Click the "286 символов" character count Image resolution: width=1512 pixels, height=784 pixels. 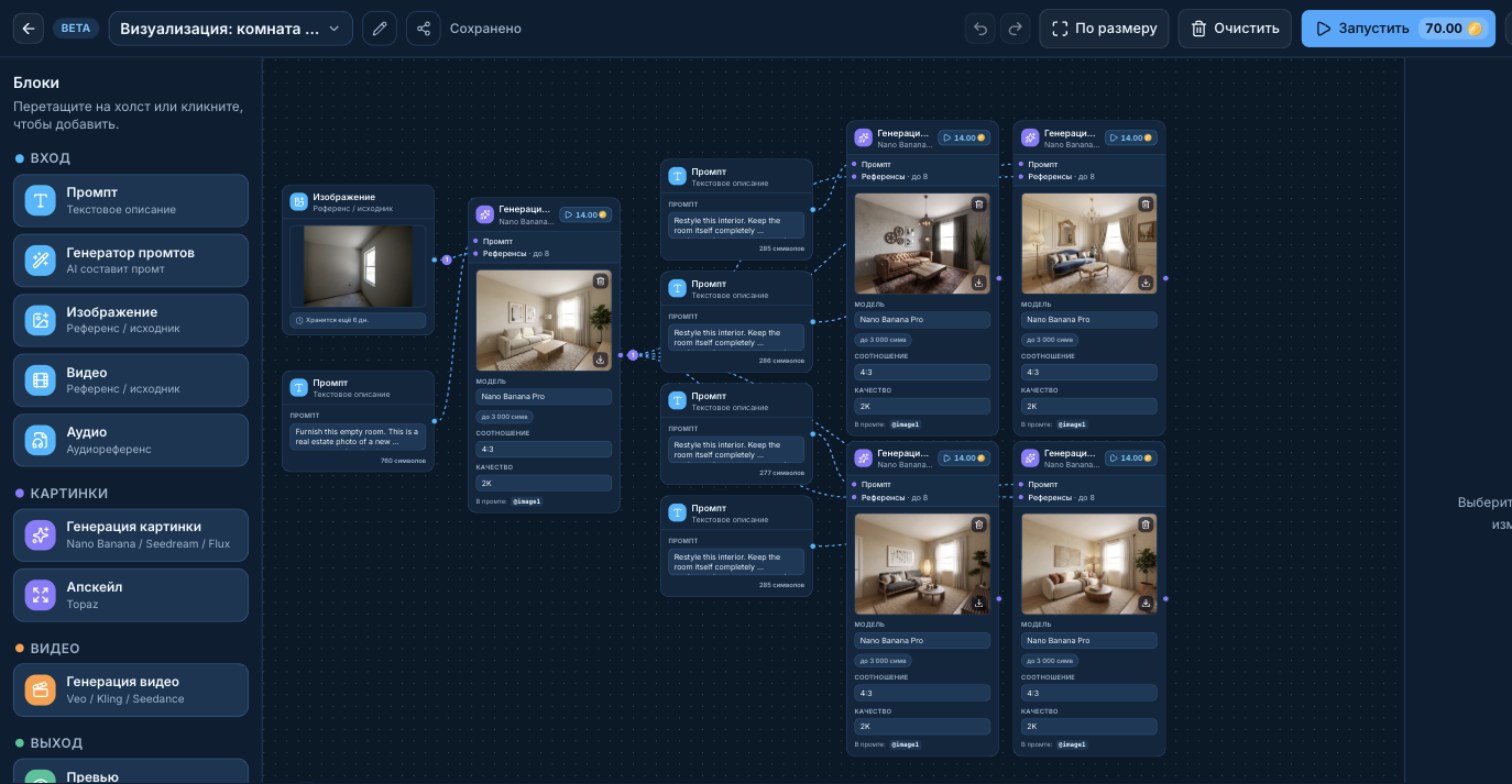pyautogui.click(x=782, y=360)
